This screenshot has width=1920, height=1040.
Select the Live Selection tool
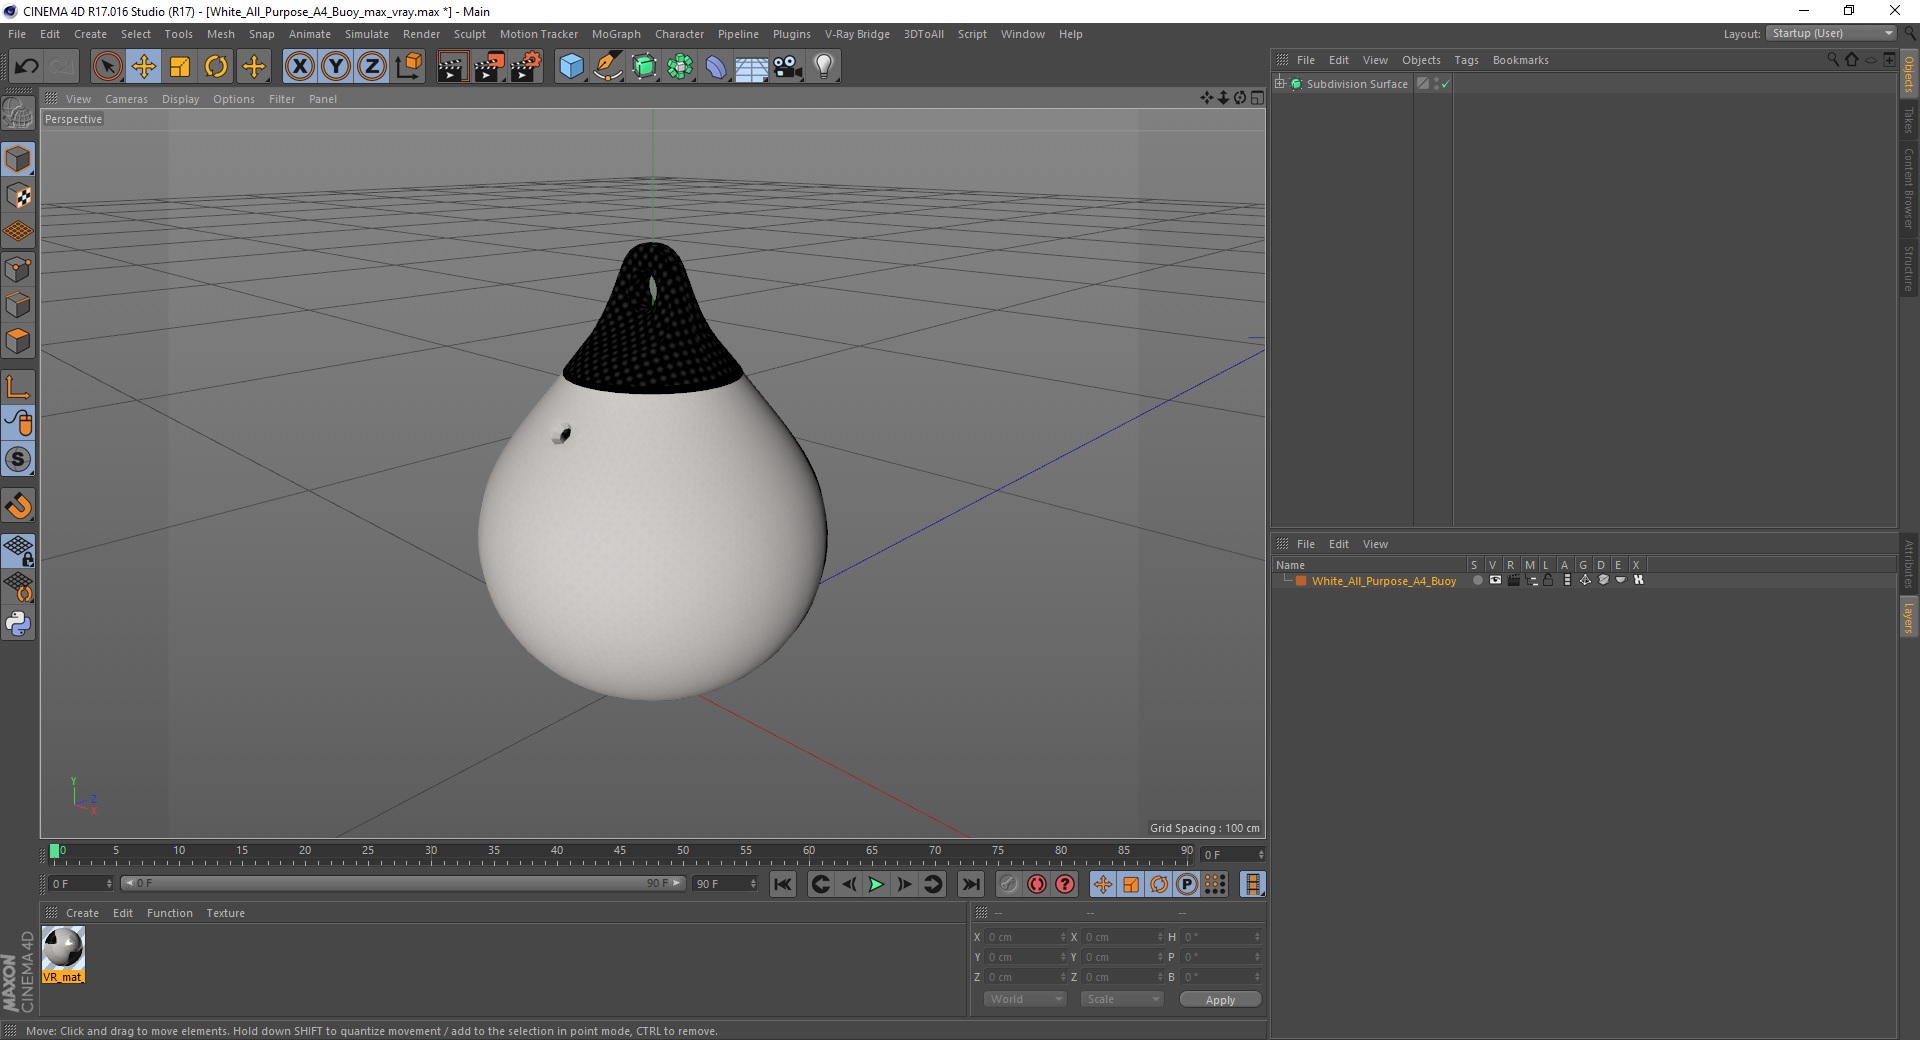(x=107, y=67)
